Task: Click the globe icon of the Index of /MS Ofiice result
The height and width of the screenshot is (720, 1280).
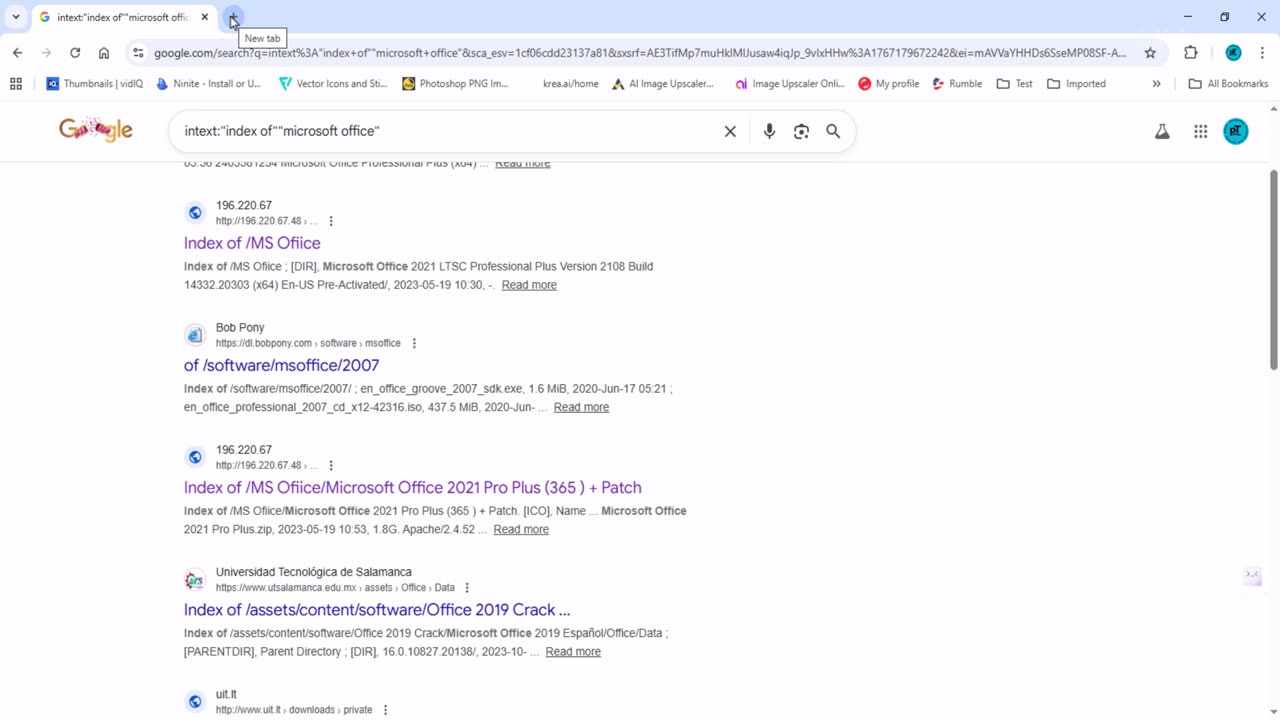Action: (195, 212)
